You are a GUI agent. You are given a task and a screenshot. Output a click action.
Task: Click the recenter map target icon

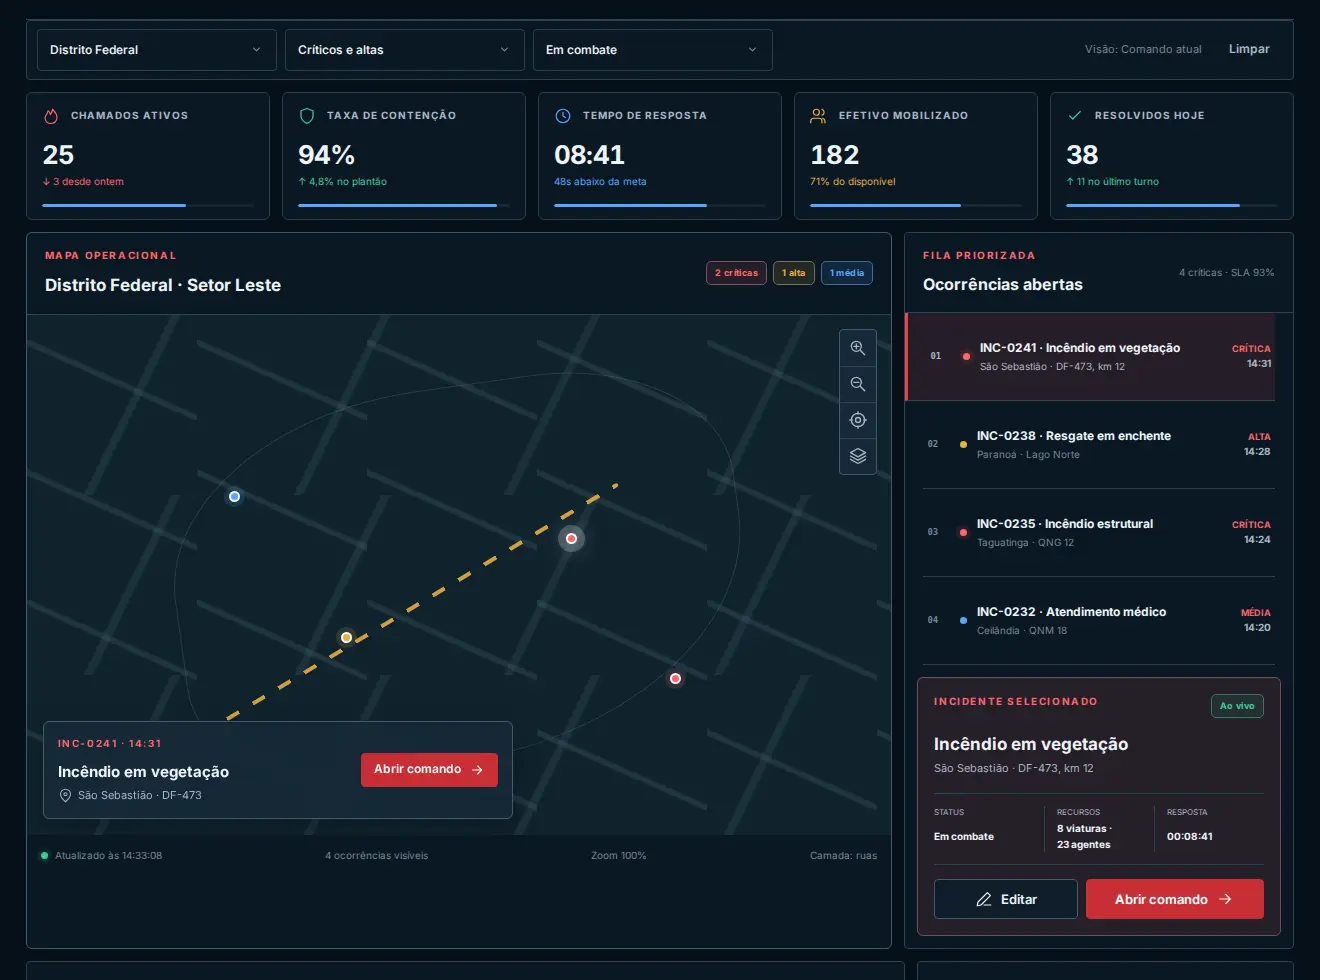pyautogui.click(x=857, y=420)
